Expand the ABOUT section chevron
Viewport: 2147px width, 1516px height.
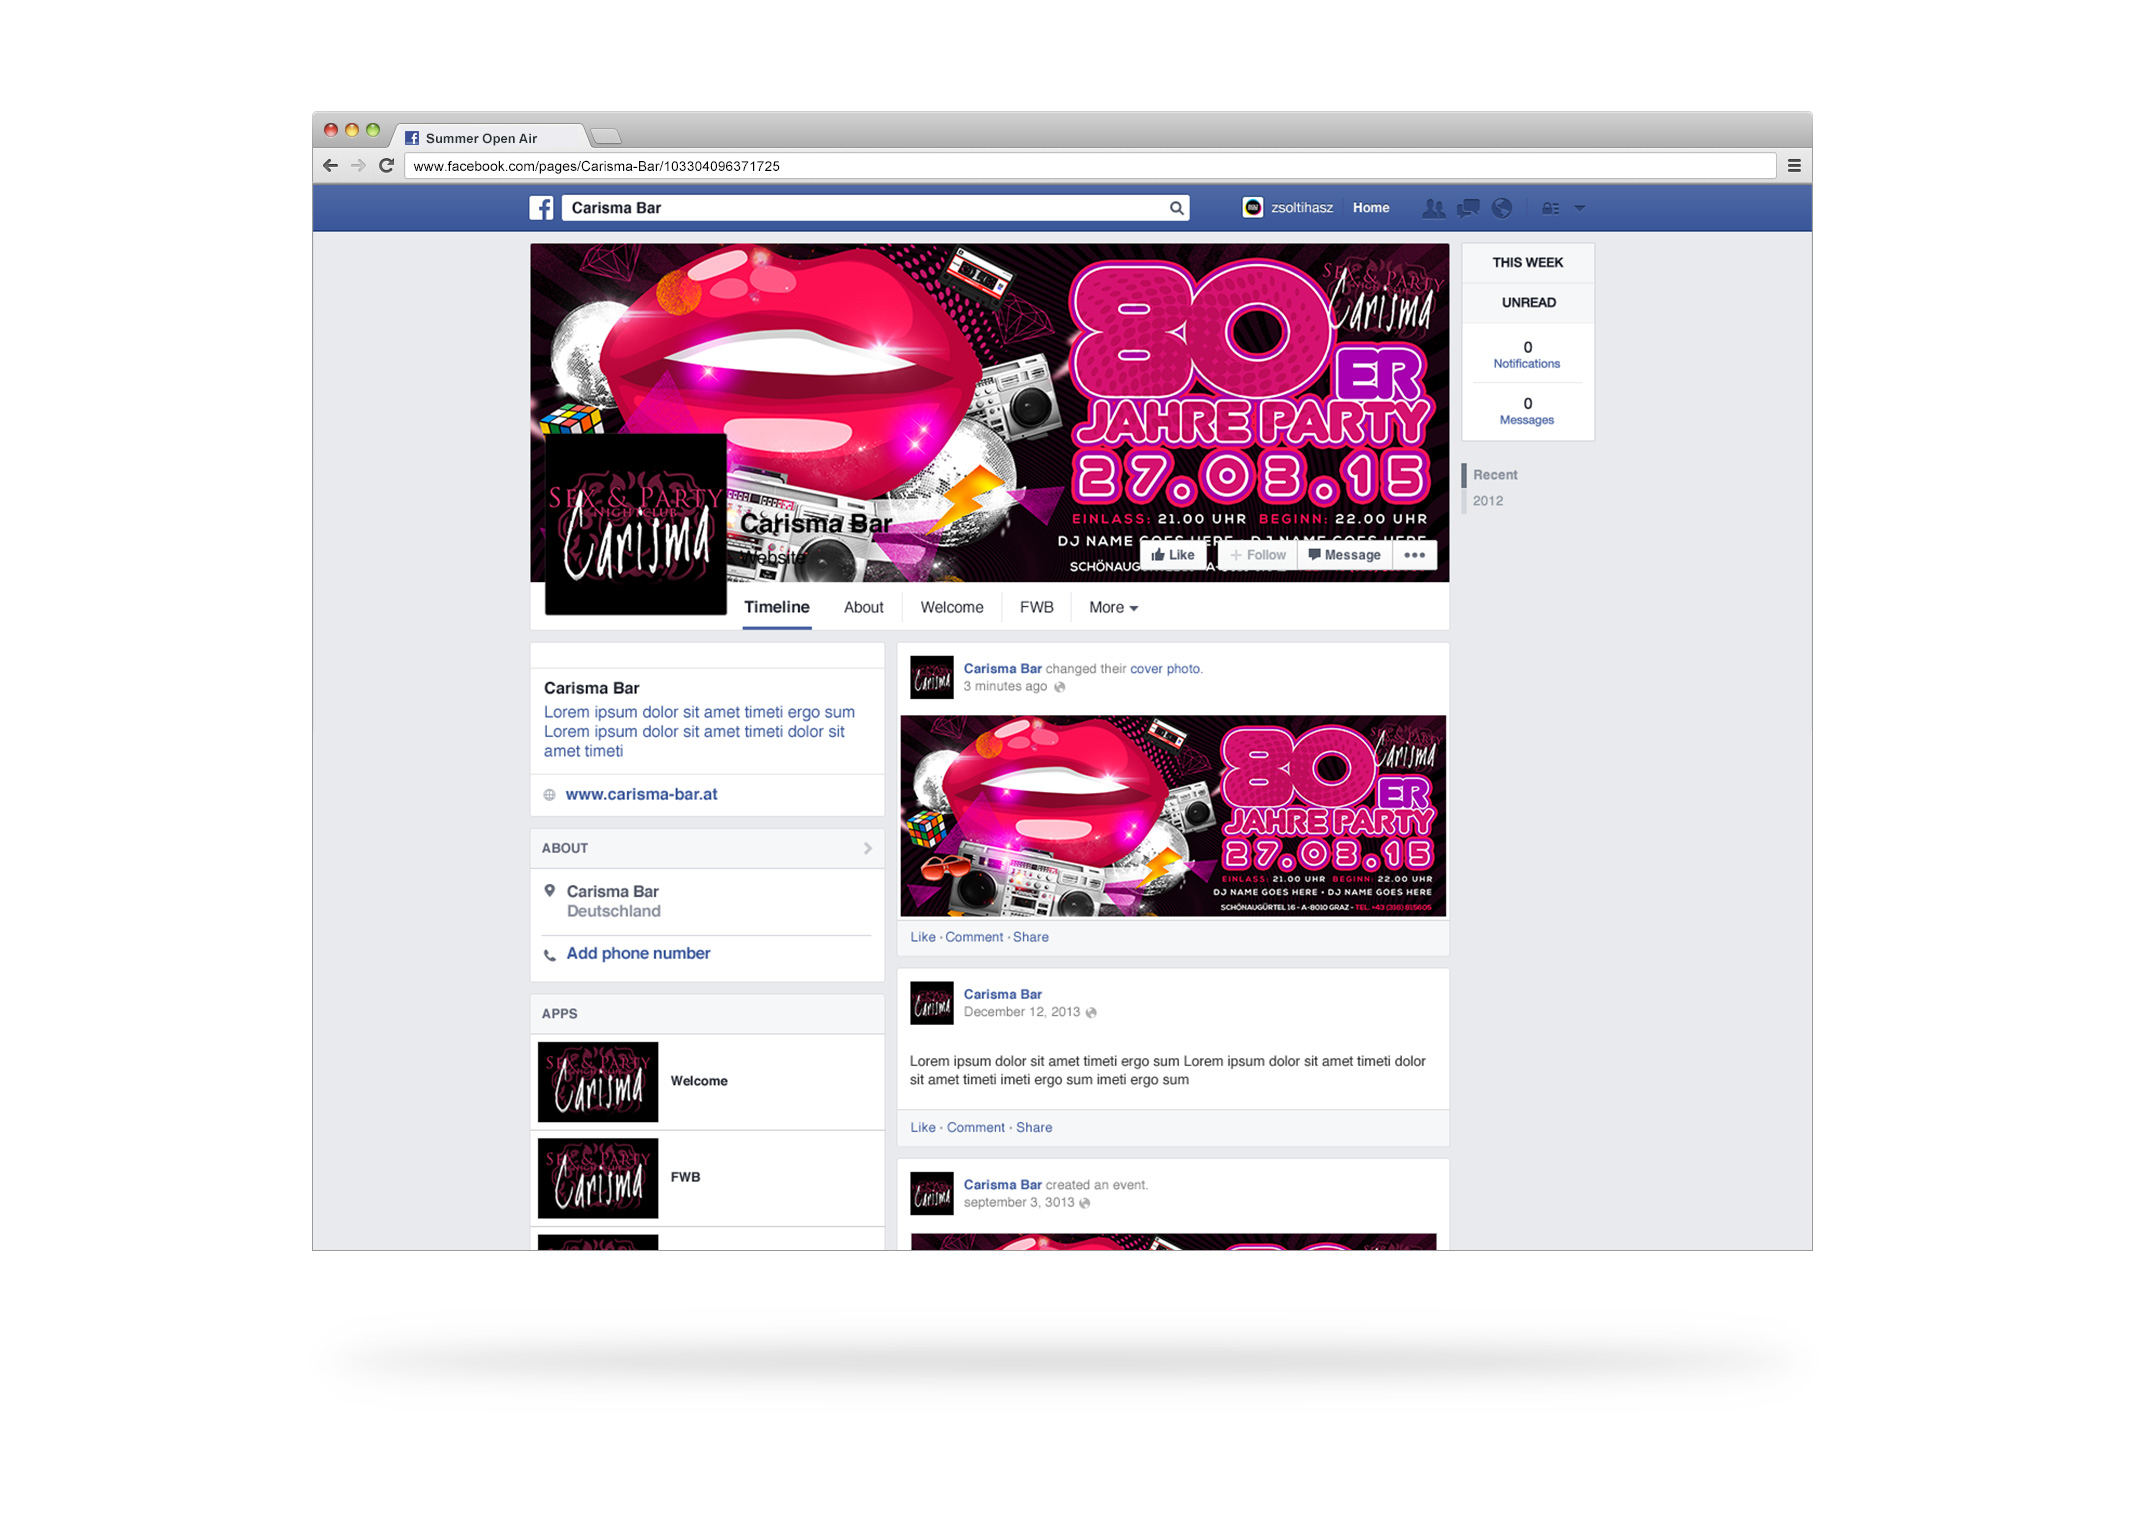(867, 848)
